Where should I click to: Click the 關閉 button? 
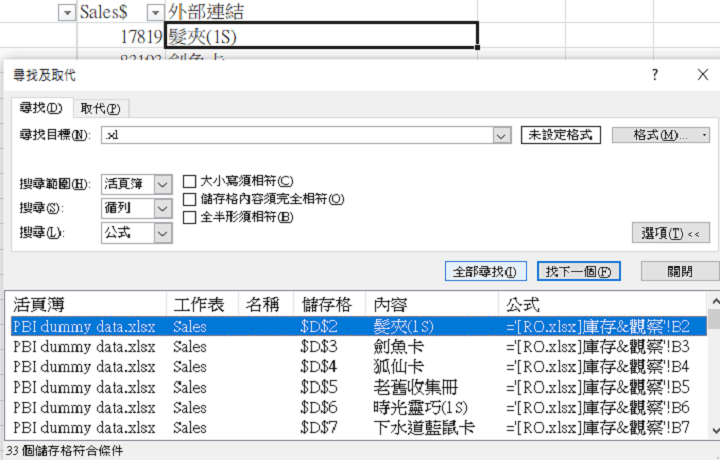[x=679, y=271]
